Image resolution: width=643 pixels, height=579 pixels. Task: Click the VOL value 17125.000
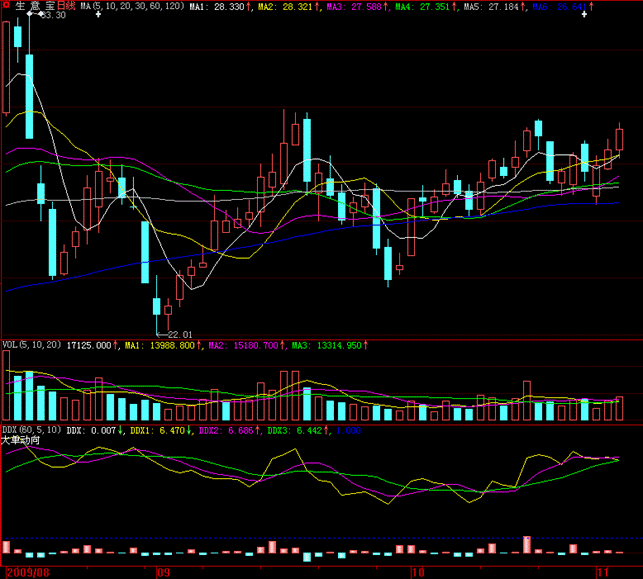click(88, 345)
